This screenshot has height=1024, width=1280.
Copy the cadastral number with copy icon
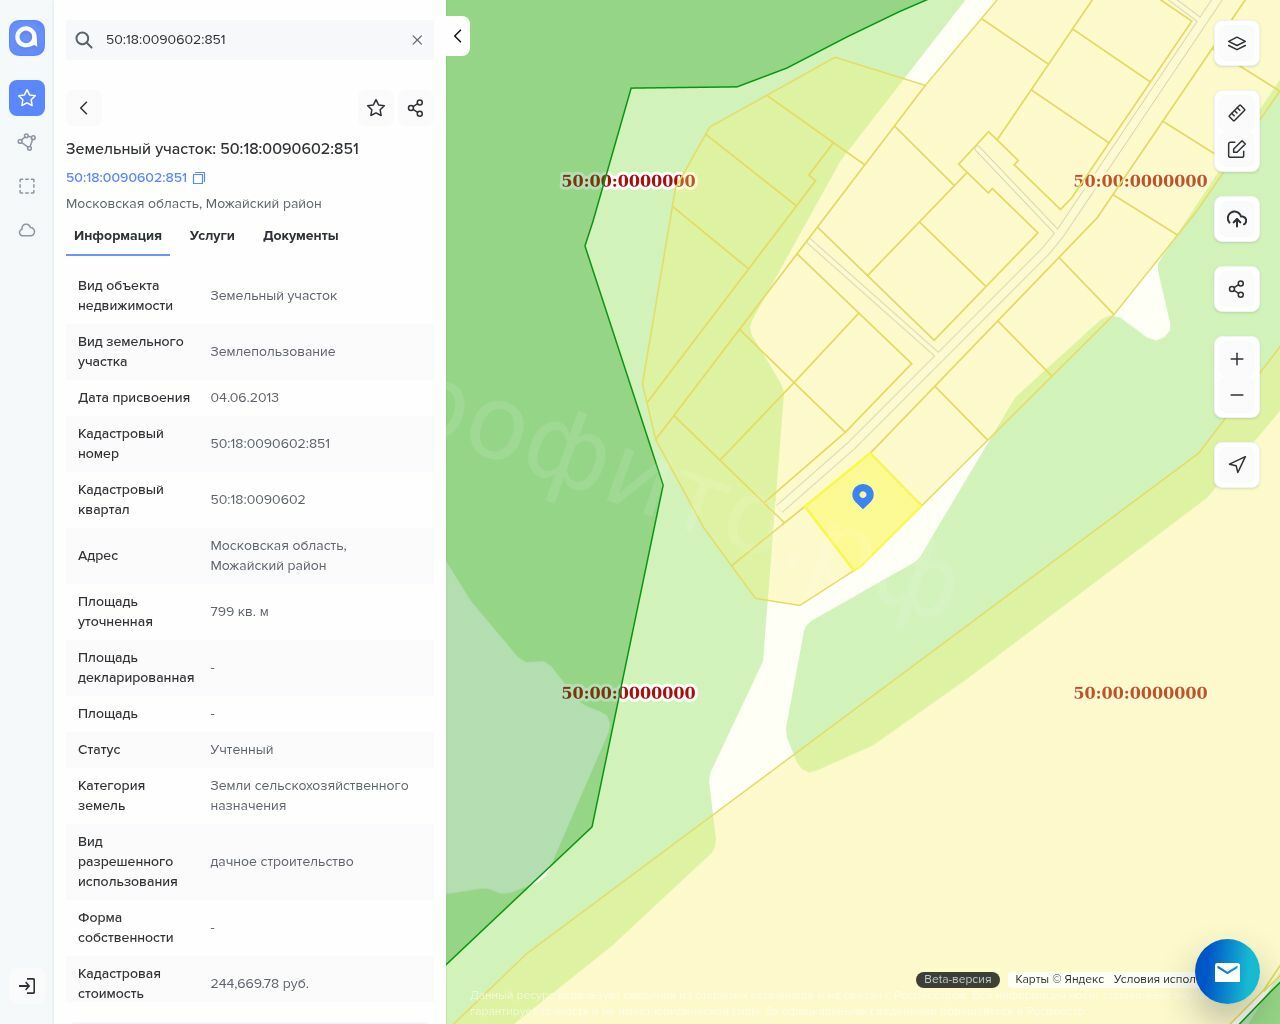tap(199, 178)
